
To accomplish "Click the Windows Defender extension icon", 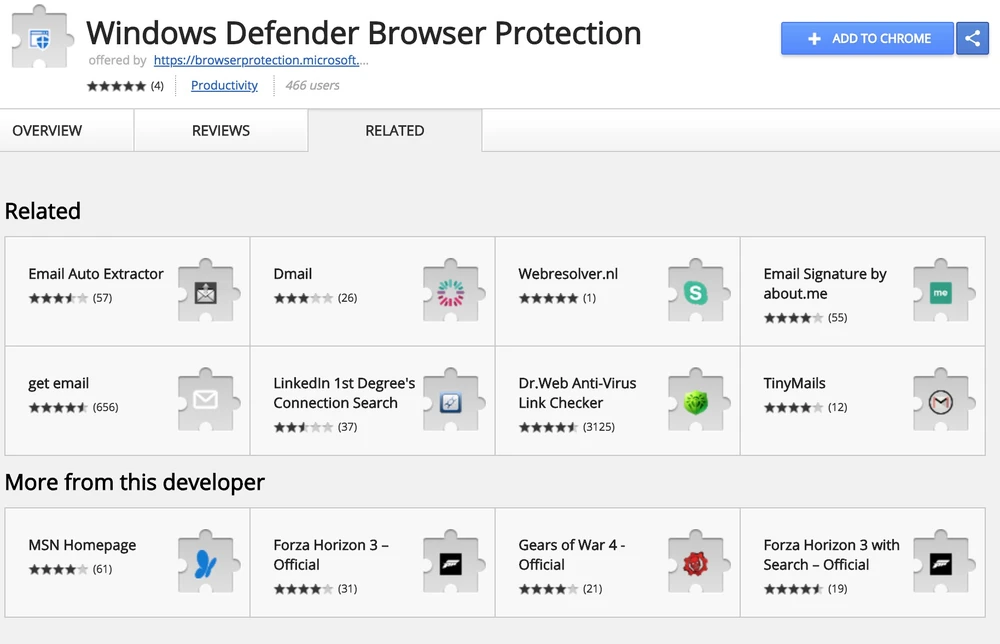I will 40,40.
